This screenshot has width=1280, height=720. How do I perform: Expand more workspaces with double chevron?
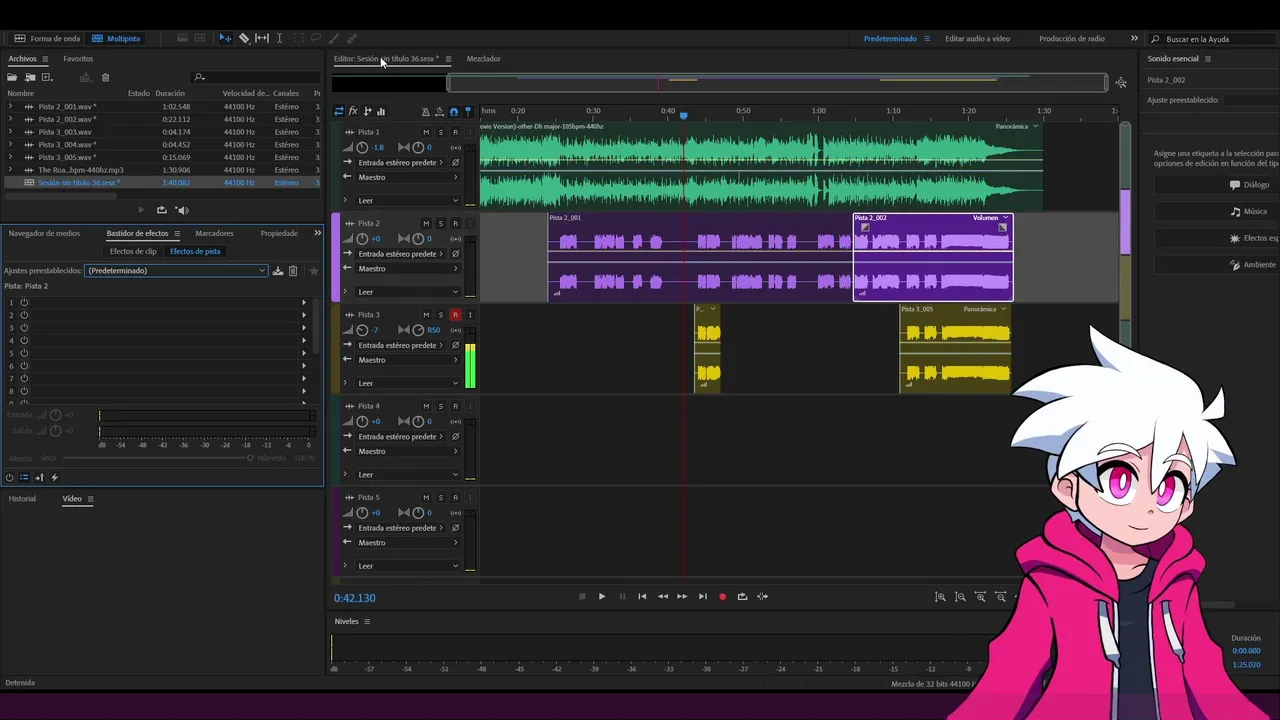[1134, 38]
